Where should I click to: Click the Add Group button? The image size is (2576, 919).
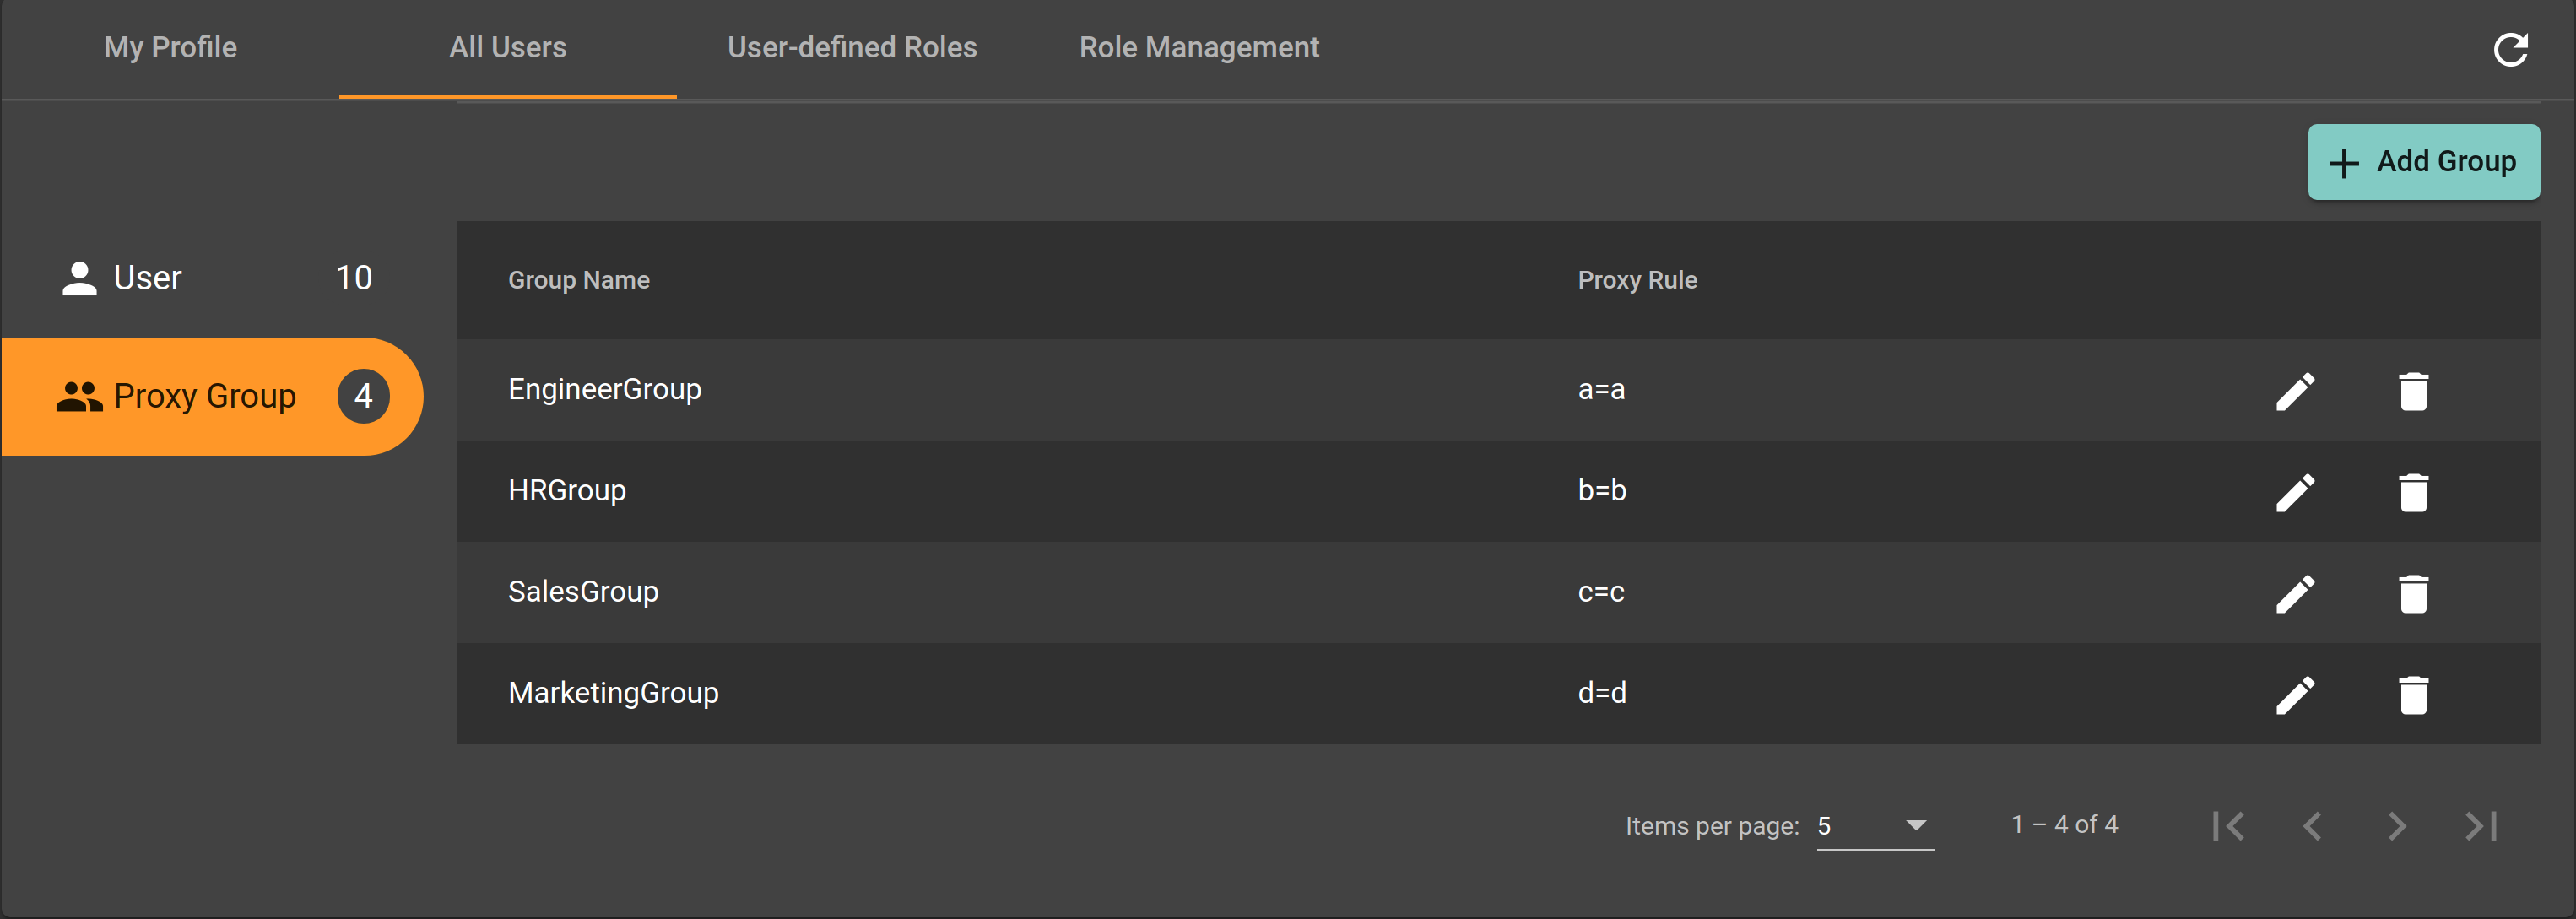pos(2424,161)
